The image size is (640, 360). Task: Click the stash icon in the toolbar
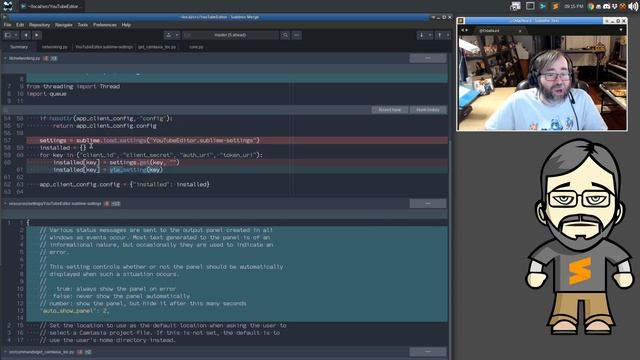[169, 36]
